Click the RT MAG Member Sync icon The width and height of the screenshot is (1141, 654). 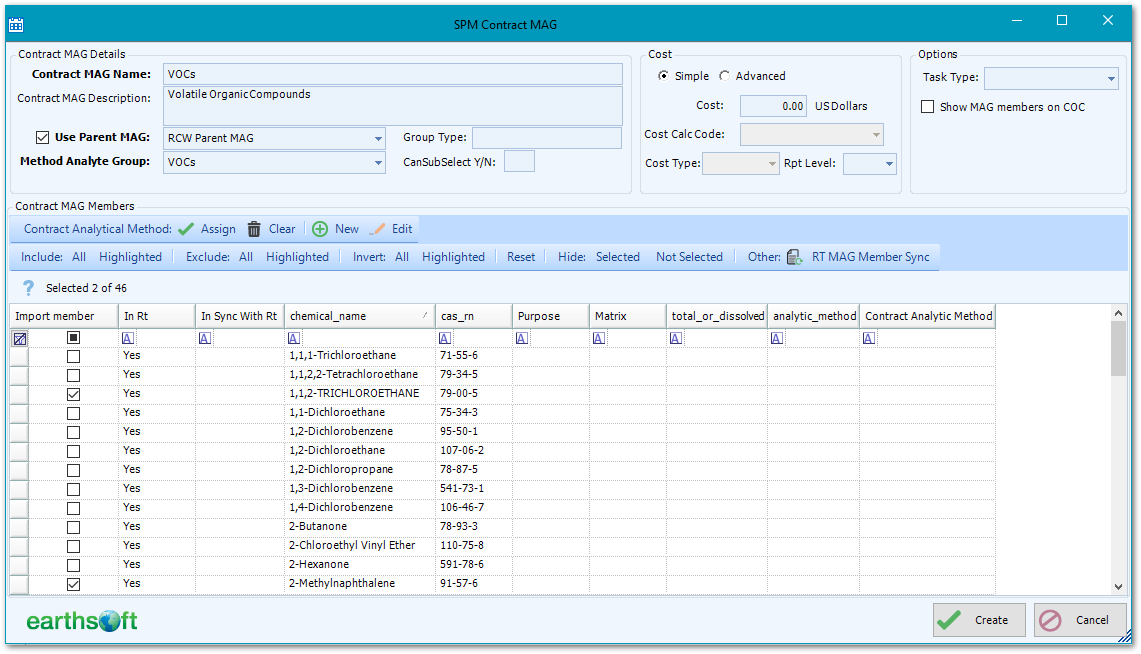click(x=795, y=256)
